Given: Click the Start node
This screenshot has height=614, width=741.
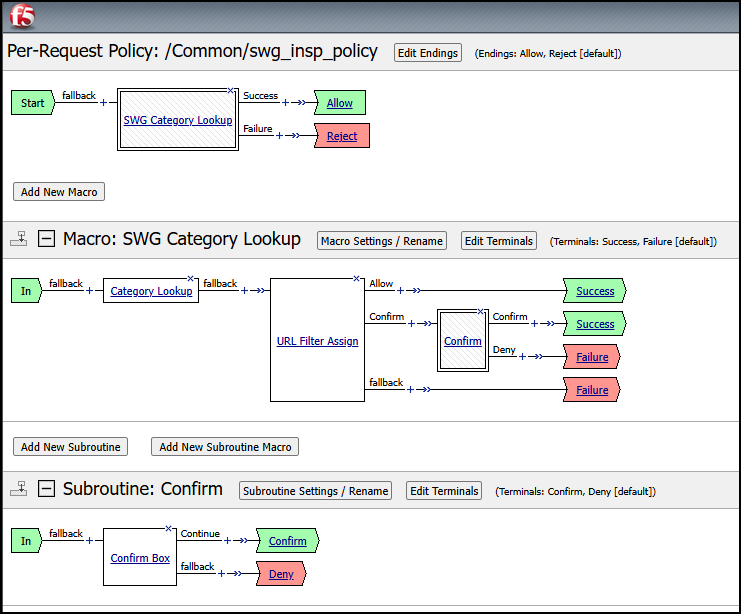Looking at the screenshot, I should point(33,103).
